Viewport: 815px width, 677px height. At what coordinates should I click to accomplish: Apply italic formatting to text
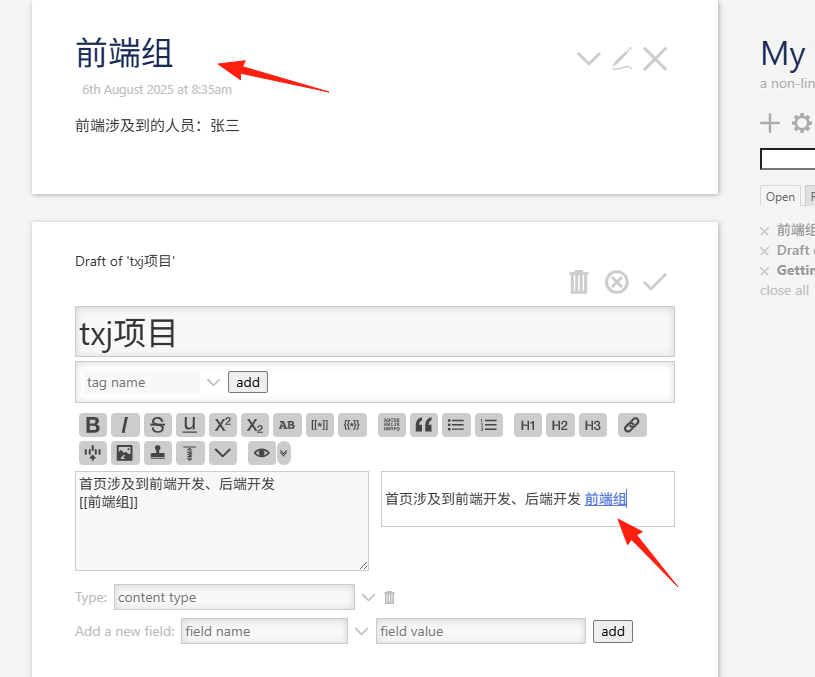(x=125, y=425)
